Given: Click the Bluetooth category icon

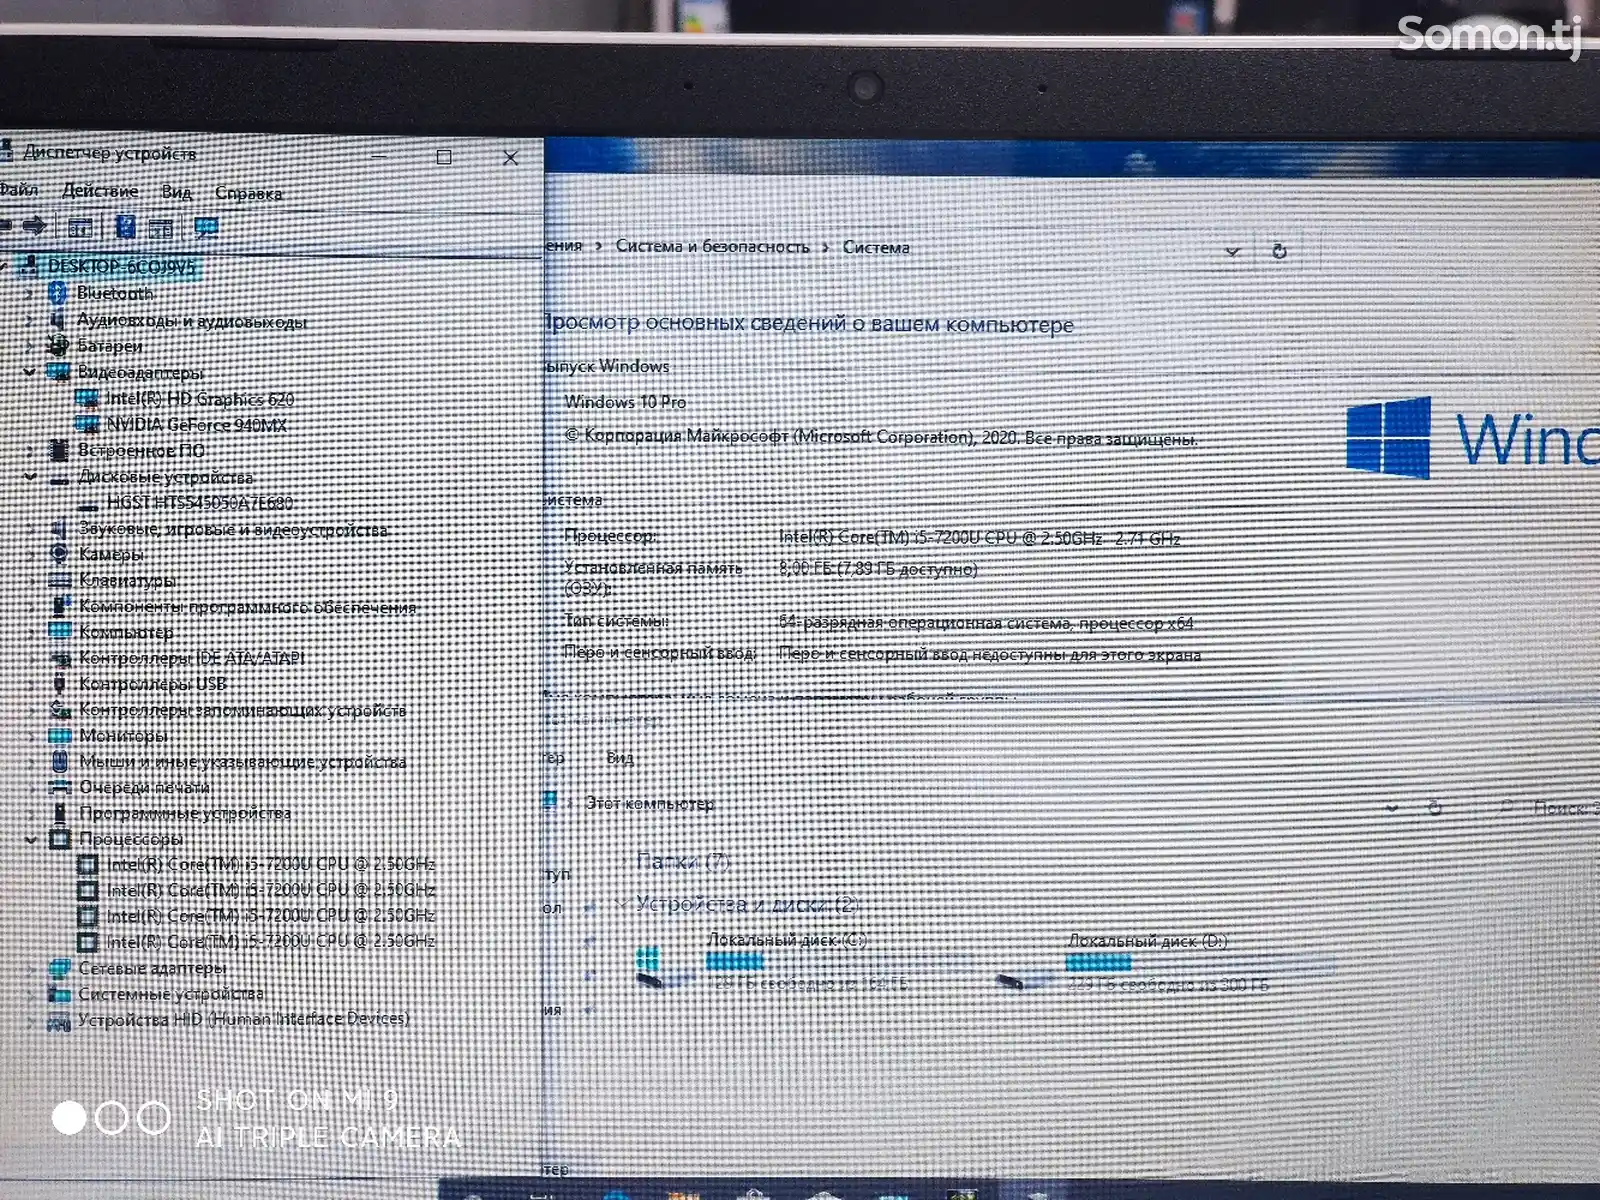Looking at the screenshot, I should coord(58,292).
